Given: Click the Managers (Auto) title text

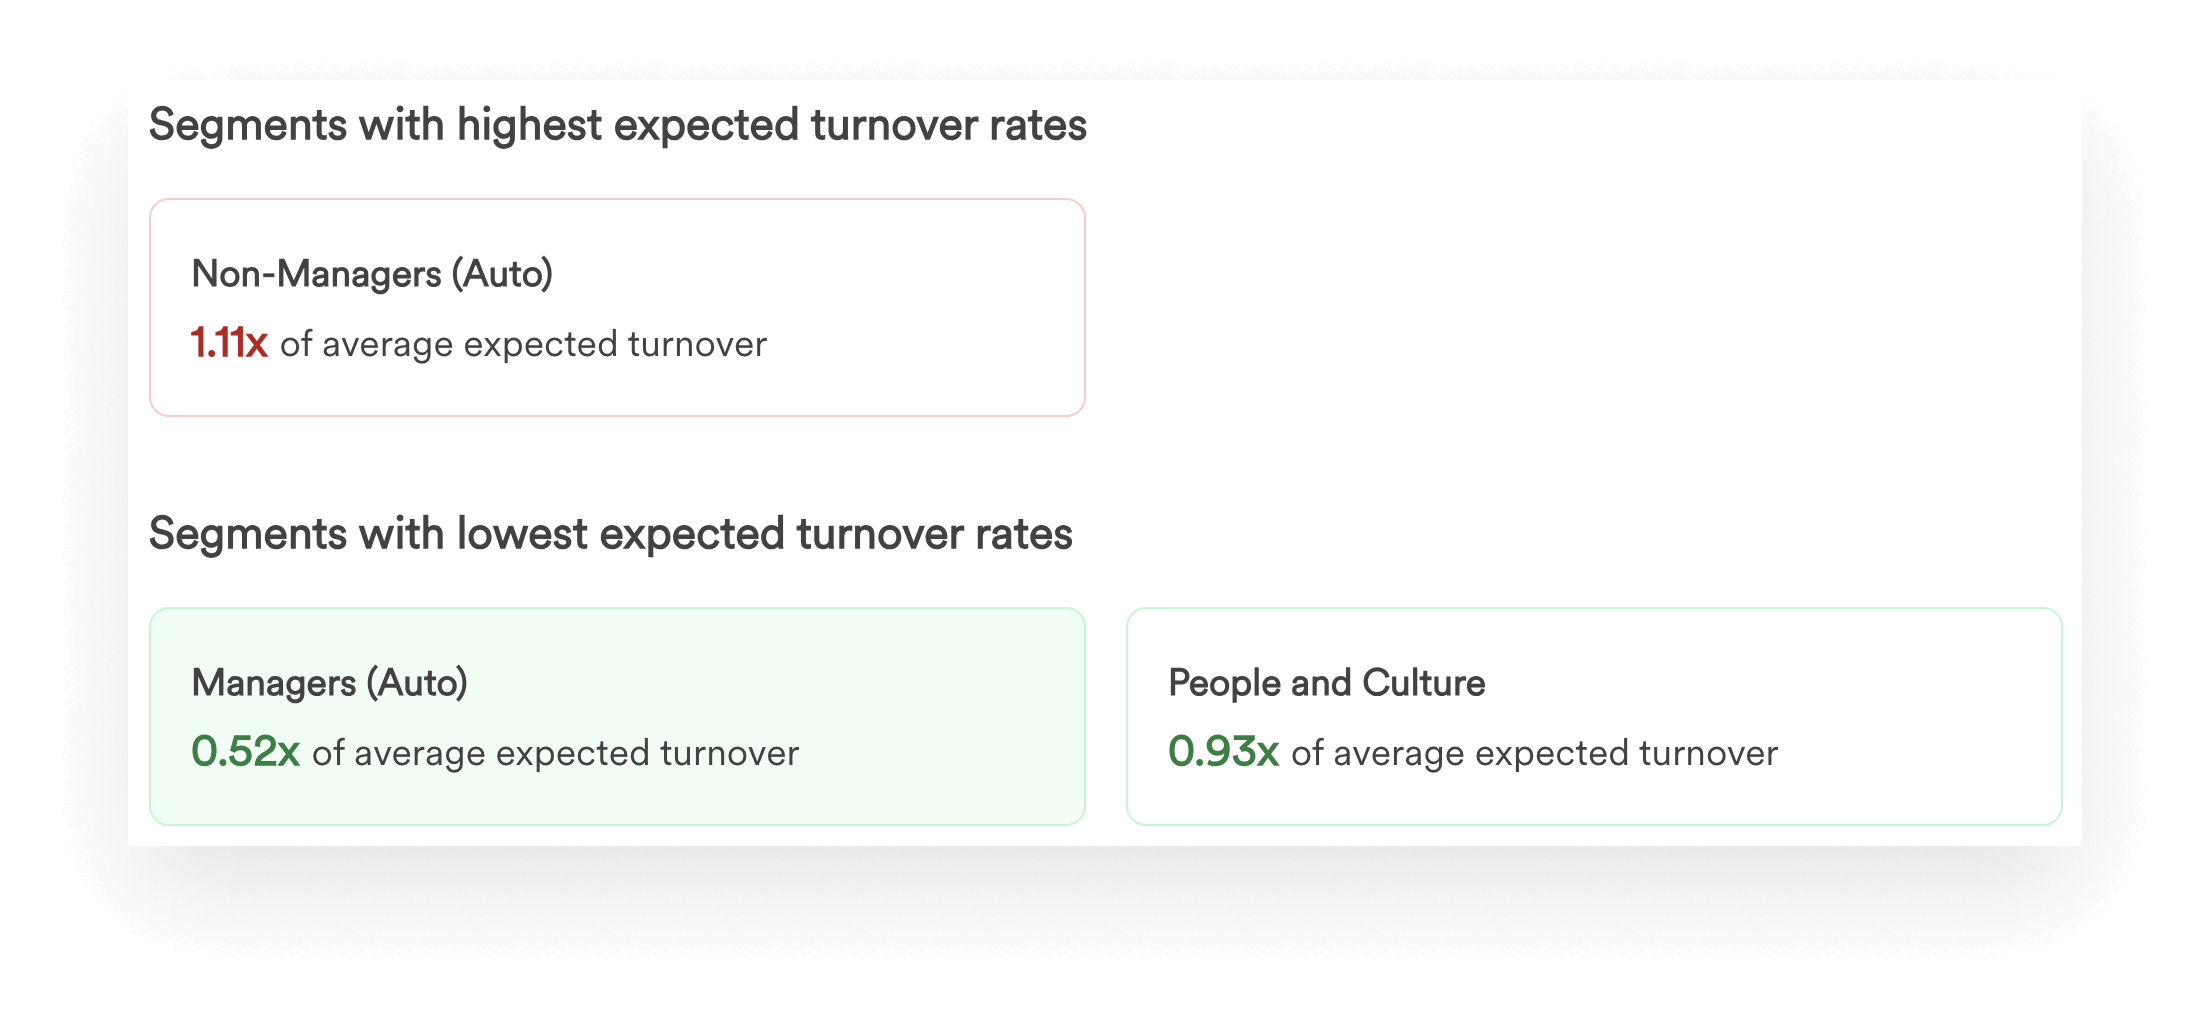Looking at the screenshot, I should [x=329, y=683].
